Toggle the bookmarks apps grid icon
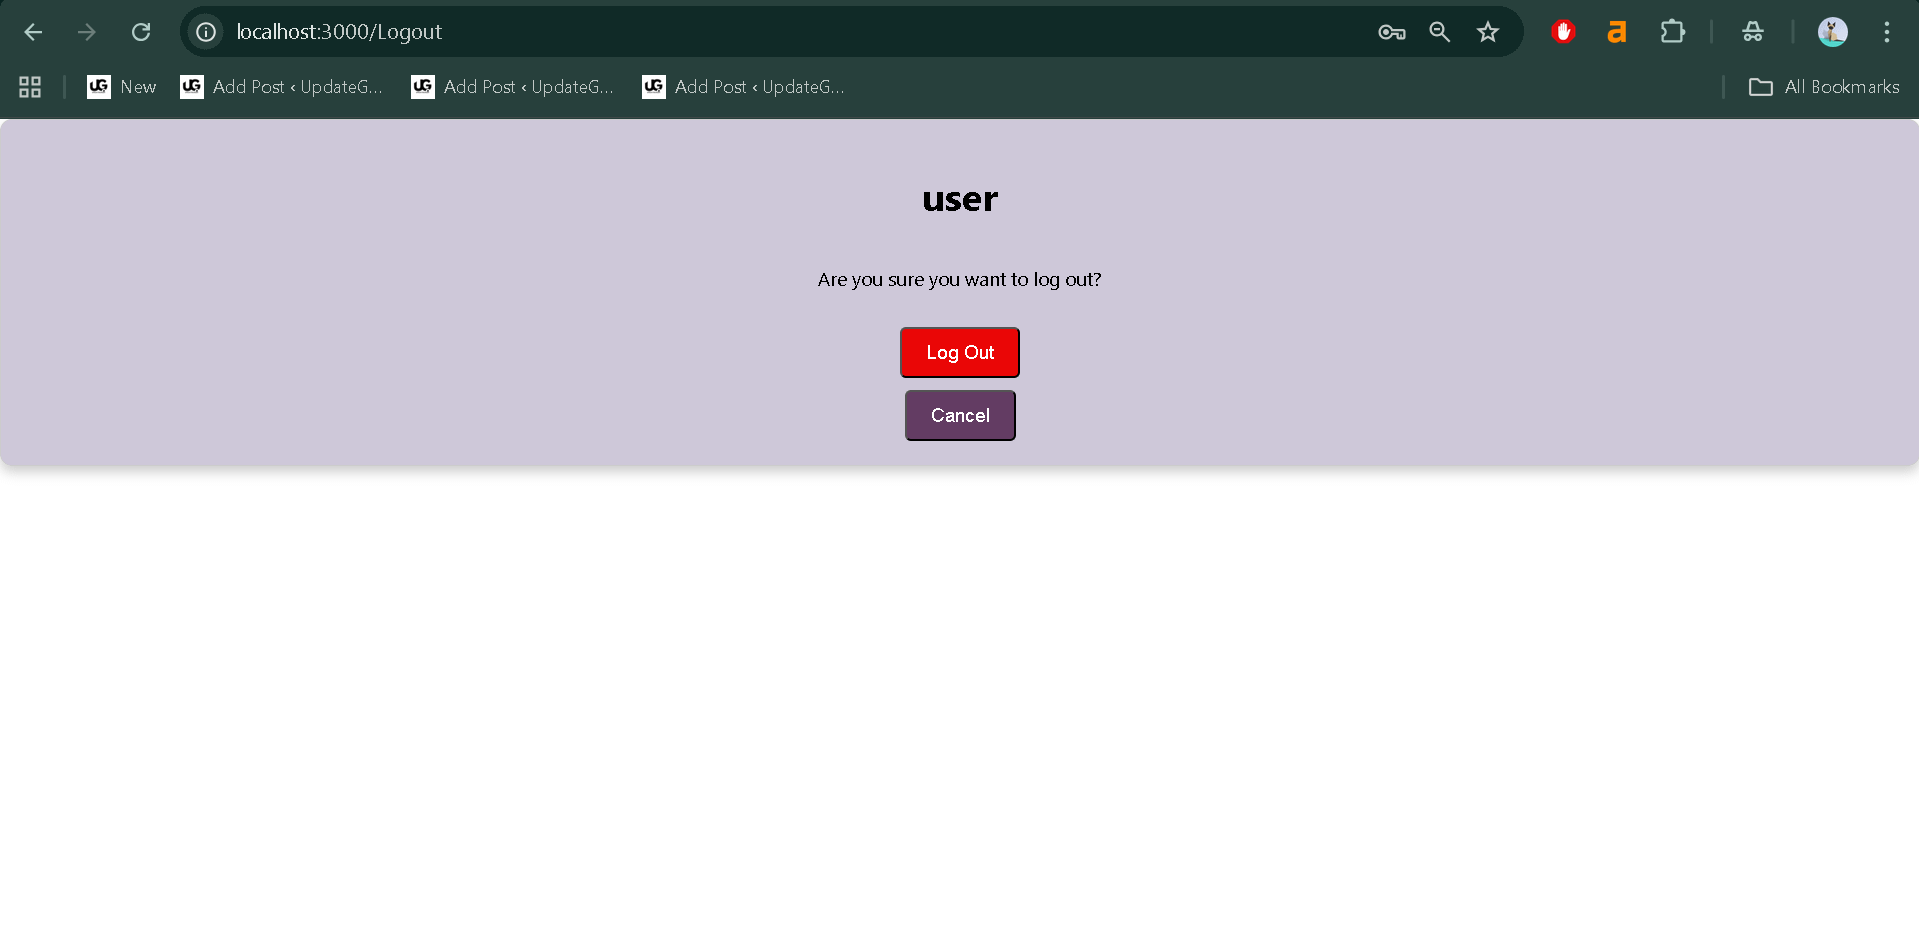The image size is (1919, 925). point(29,87)
